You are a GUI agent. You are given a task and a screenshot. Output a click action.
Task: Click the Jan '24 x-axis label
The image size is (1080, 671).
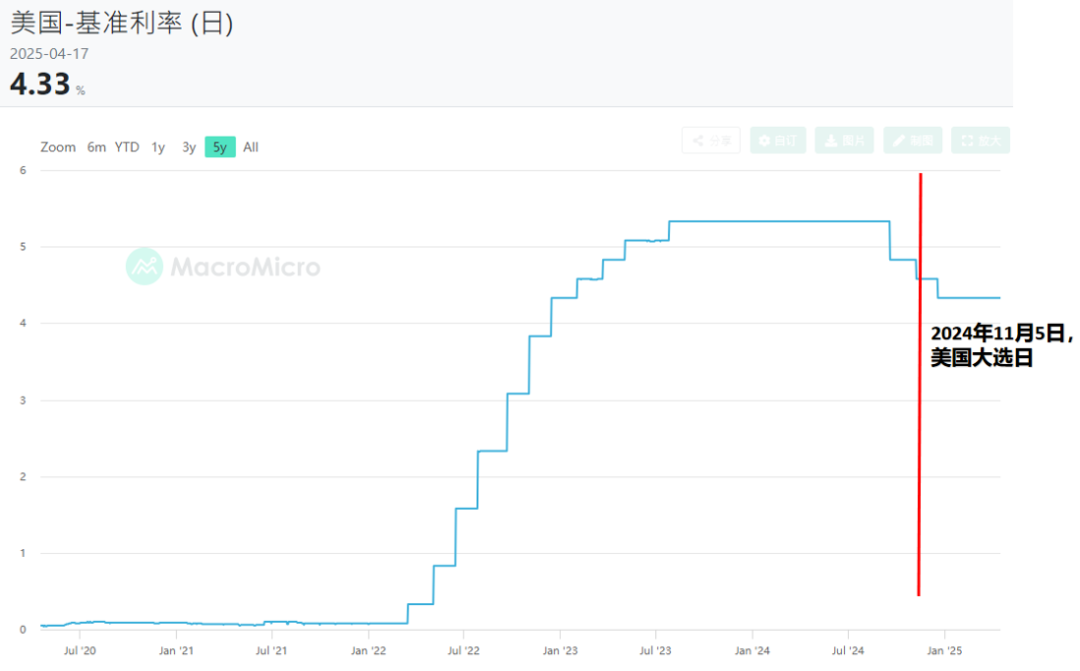[752, 649]
